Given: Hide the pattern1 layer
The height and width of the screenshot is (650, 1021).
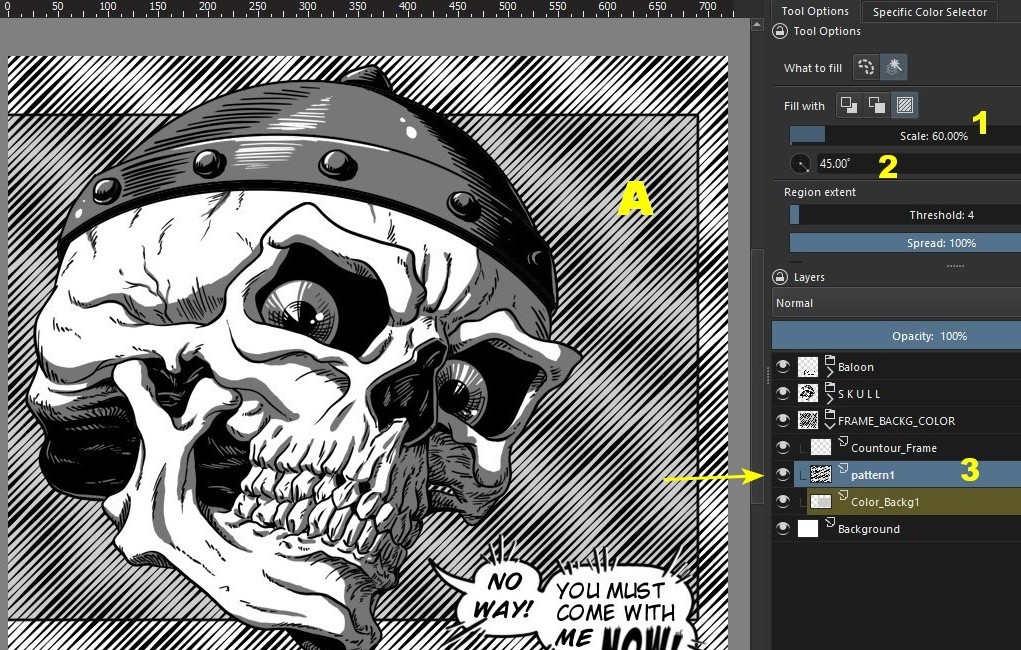Looking at the screenshot, I should click(783, 474).
